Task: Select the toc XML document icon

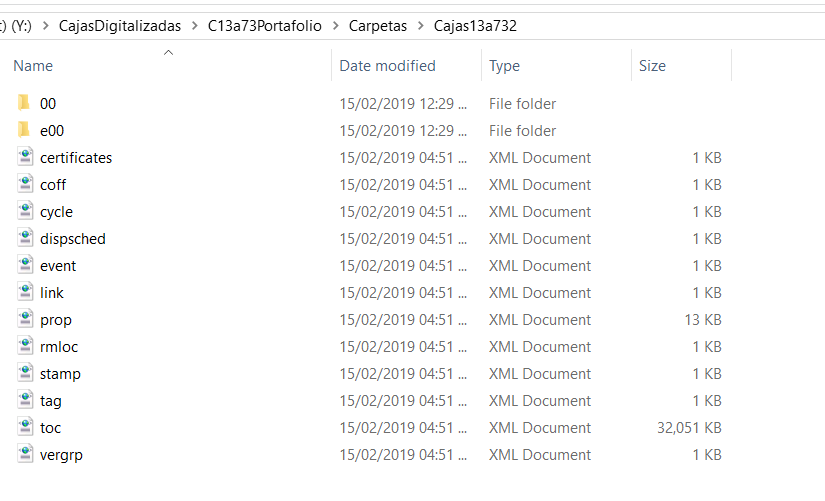Action: [25, 427]
